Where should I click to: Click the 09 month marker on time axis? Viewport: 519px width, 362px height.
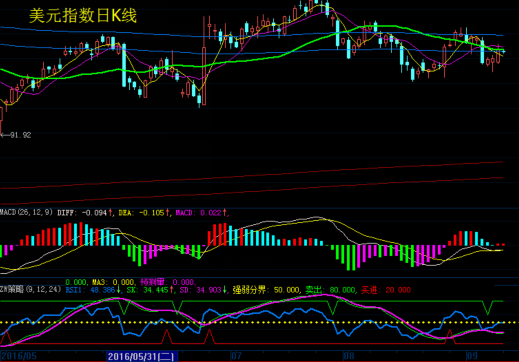[x=472, y=356]
